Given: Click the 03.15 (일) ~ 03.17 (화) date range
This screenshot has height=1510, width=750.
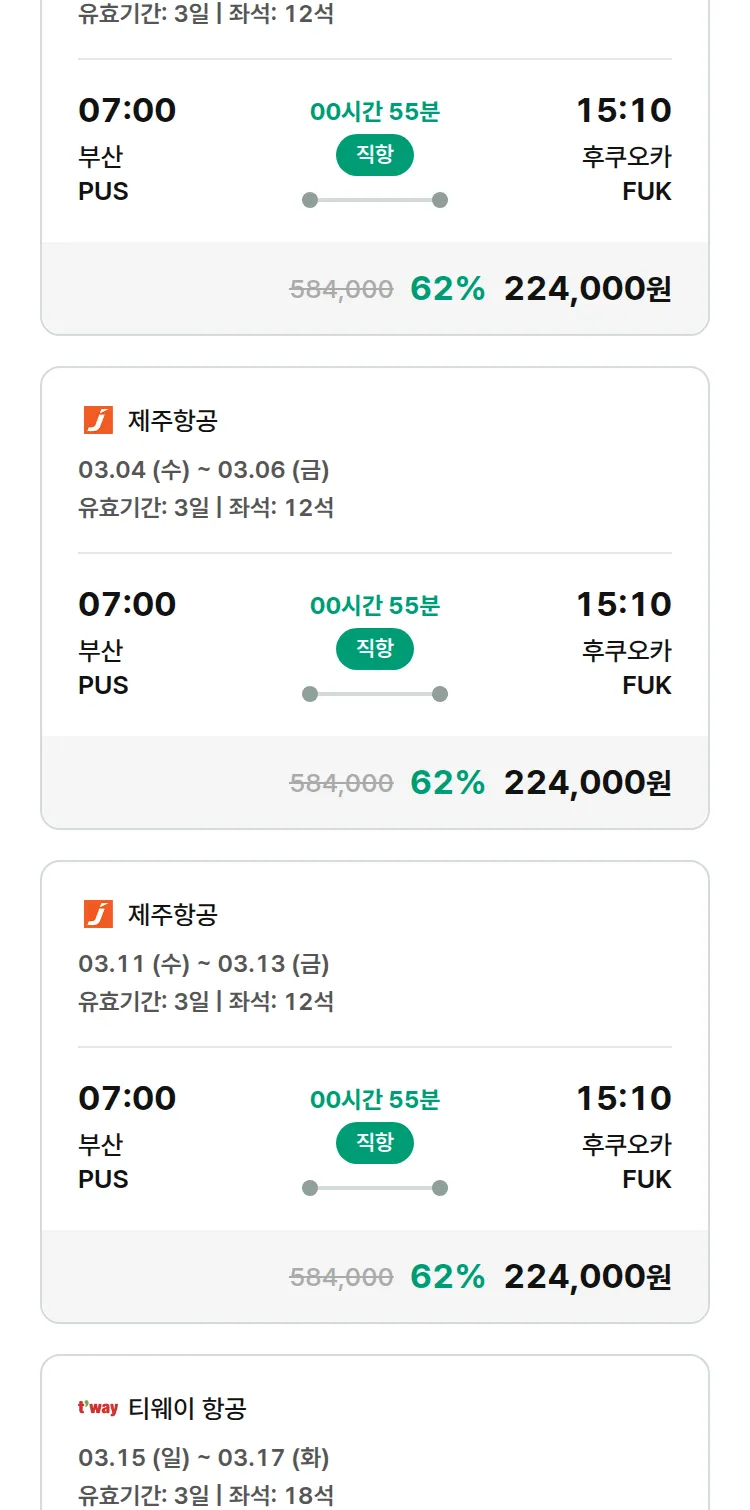Looking at the screenshot, I should pyautogui.click(x=204, y=1457).
